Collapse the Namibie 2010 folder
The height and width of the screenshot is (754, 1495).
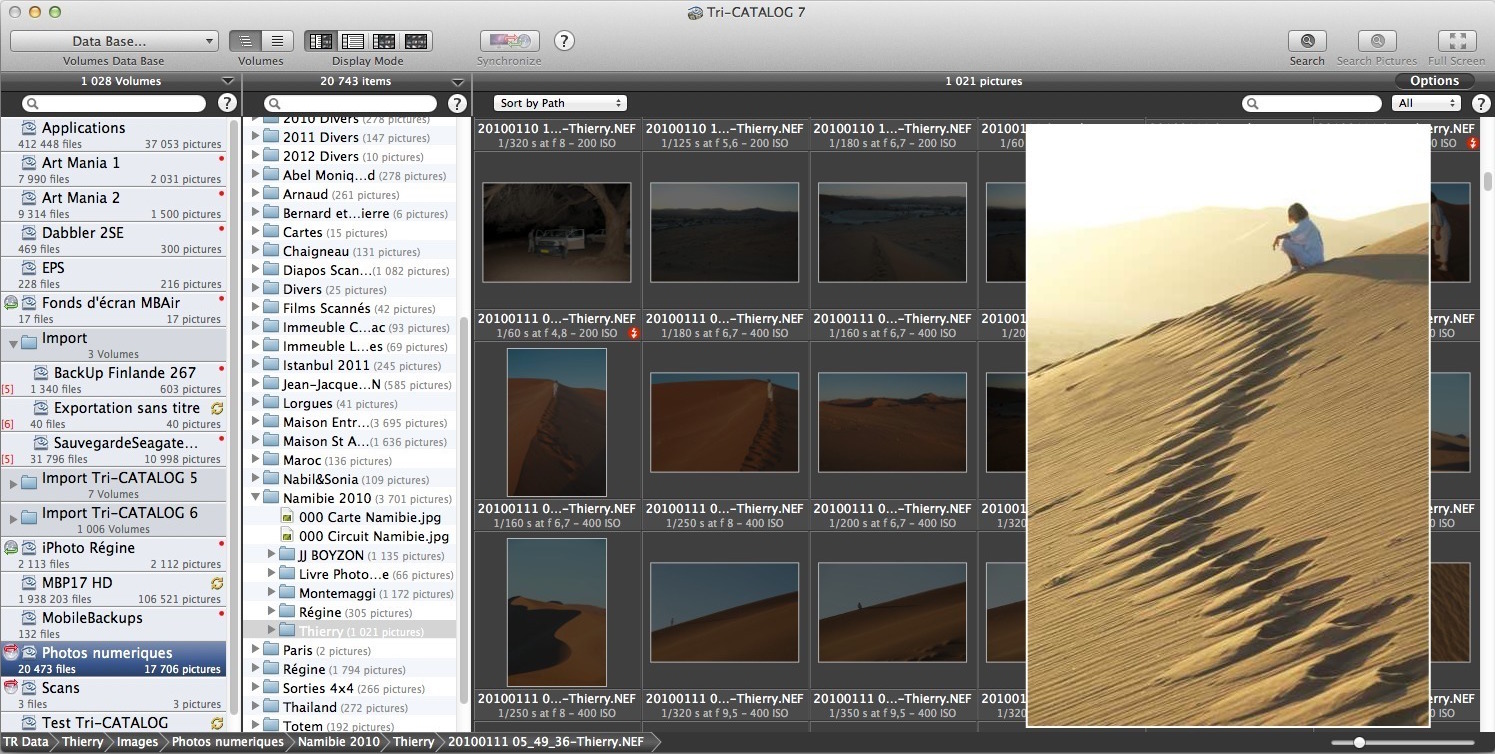(x=255, y=498)
